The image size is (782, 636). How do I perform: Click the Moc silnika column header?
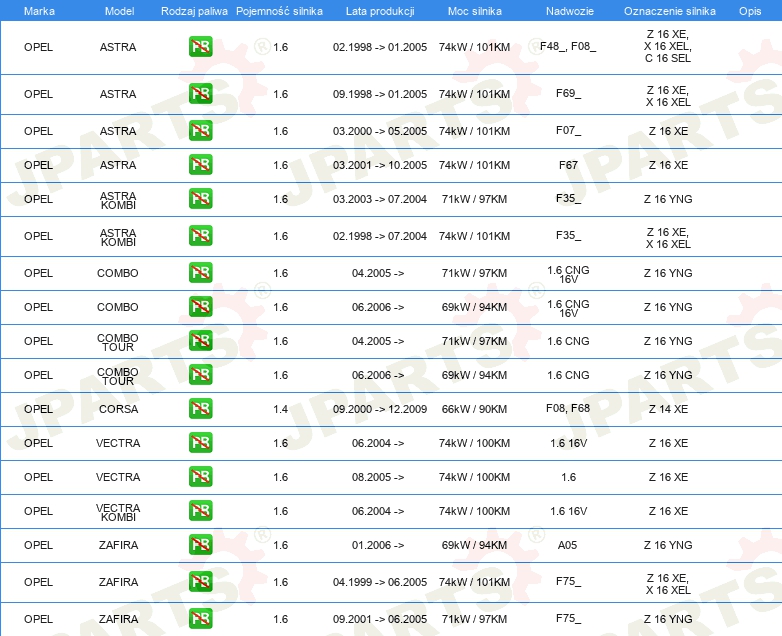point(475,11)
